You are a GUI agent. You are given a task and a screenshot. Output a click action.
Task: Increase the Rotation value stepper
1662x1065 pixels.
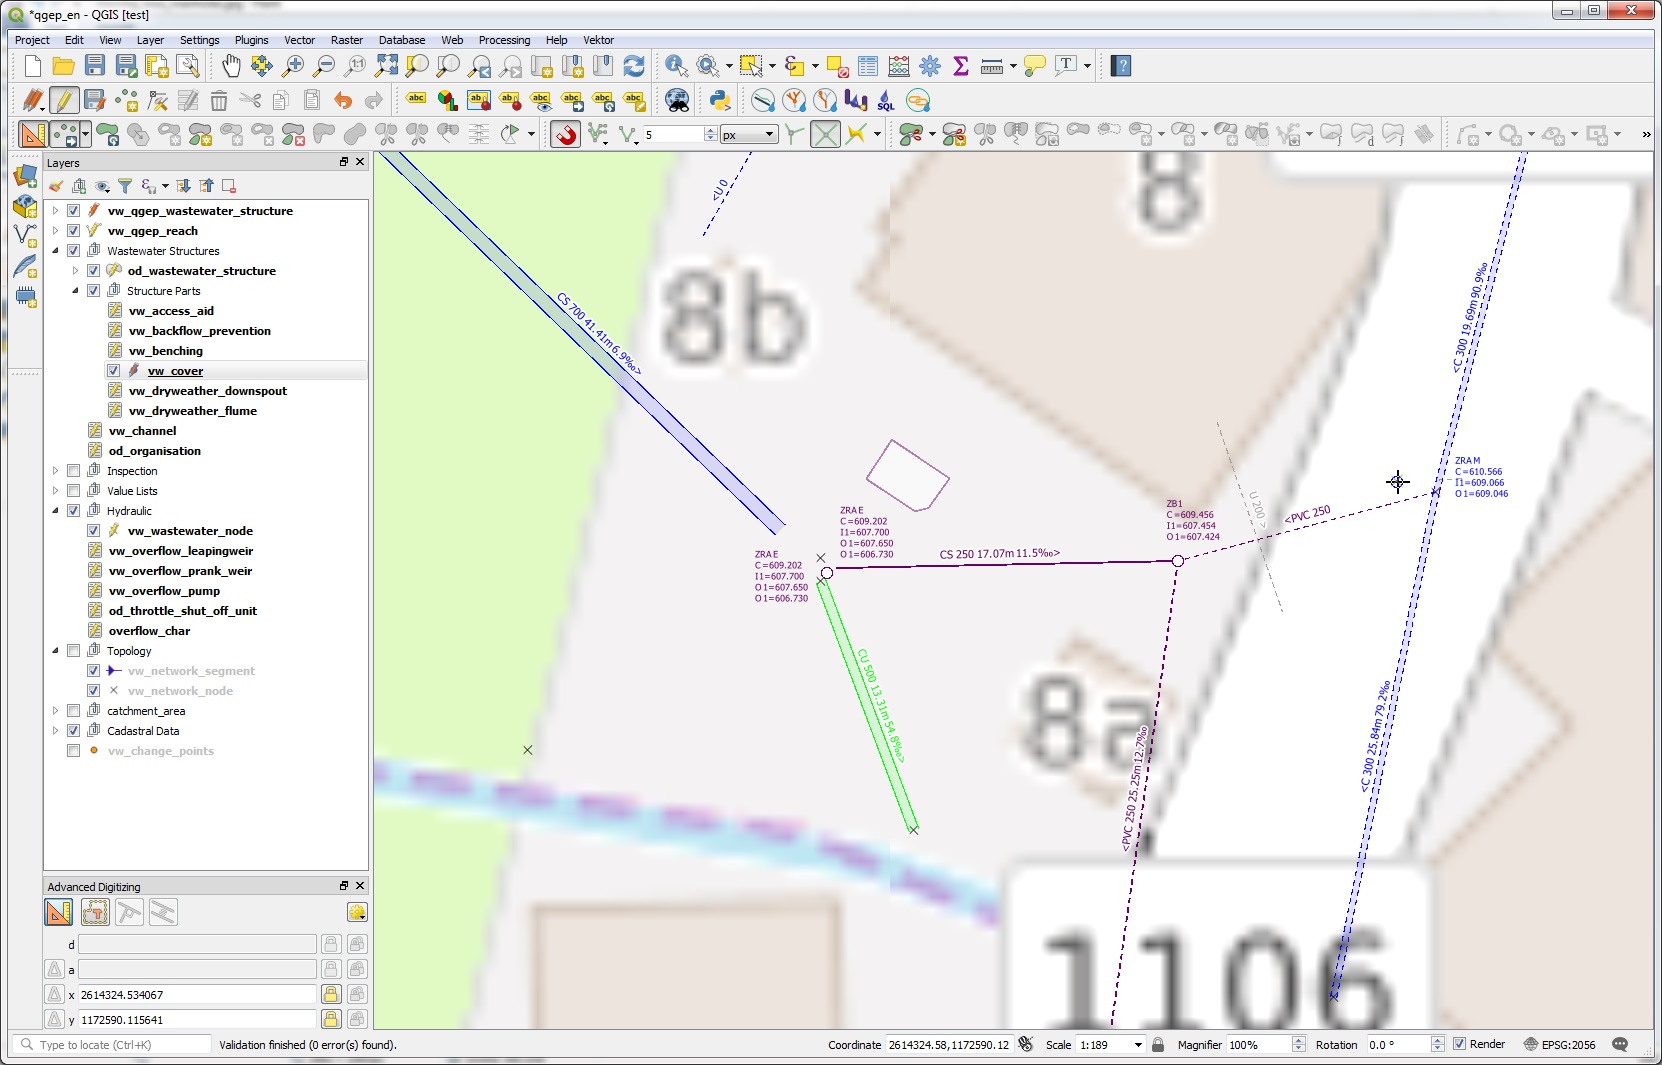tap(1437, 1040)
